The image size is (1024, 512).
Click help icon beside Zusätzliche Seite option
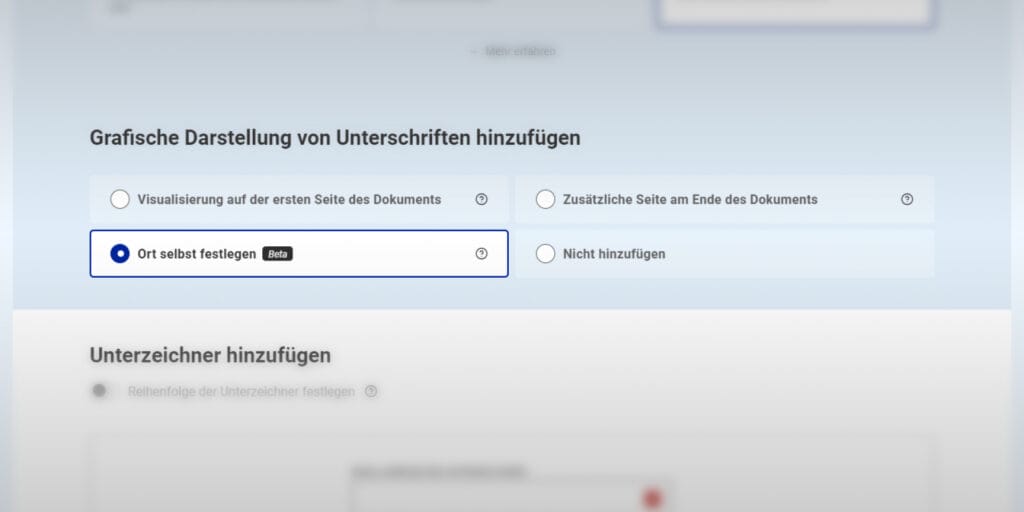coord(906,199)
